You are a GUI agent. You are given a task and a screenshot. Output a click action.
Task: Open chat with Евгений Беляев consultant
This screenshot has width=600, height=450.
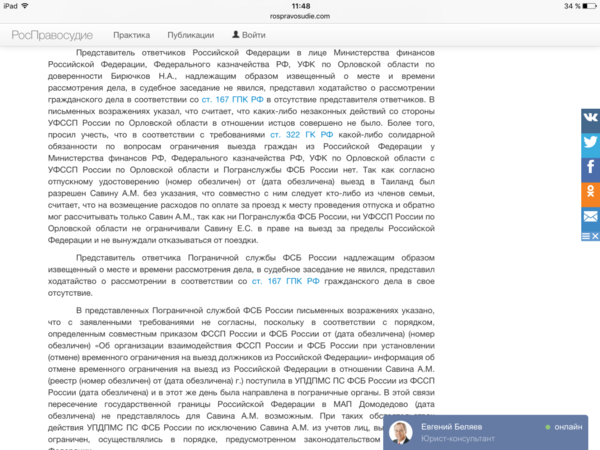pos(486,432)
